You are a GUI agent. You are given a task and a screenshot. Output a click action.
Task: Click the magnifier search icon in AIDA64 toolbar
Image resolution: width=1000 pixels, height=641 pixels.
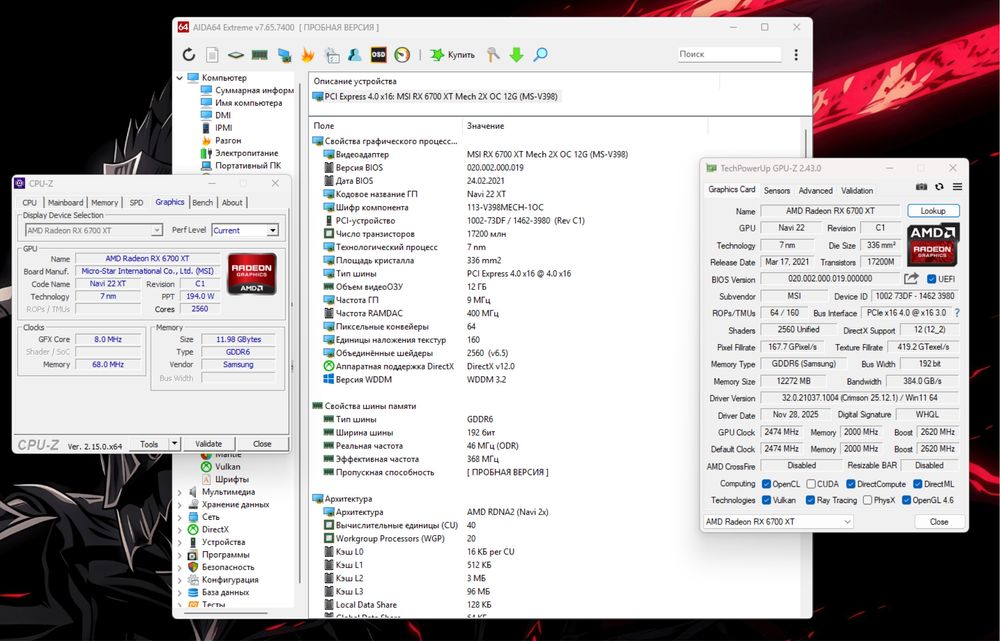(x=540, y=55)
